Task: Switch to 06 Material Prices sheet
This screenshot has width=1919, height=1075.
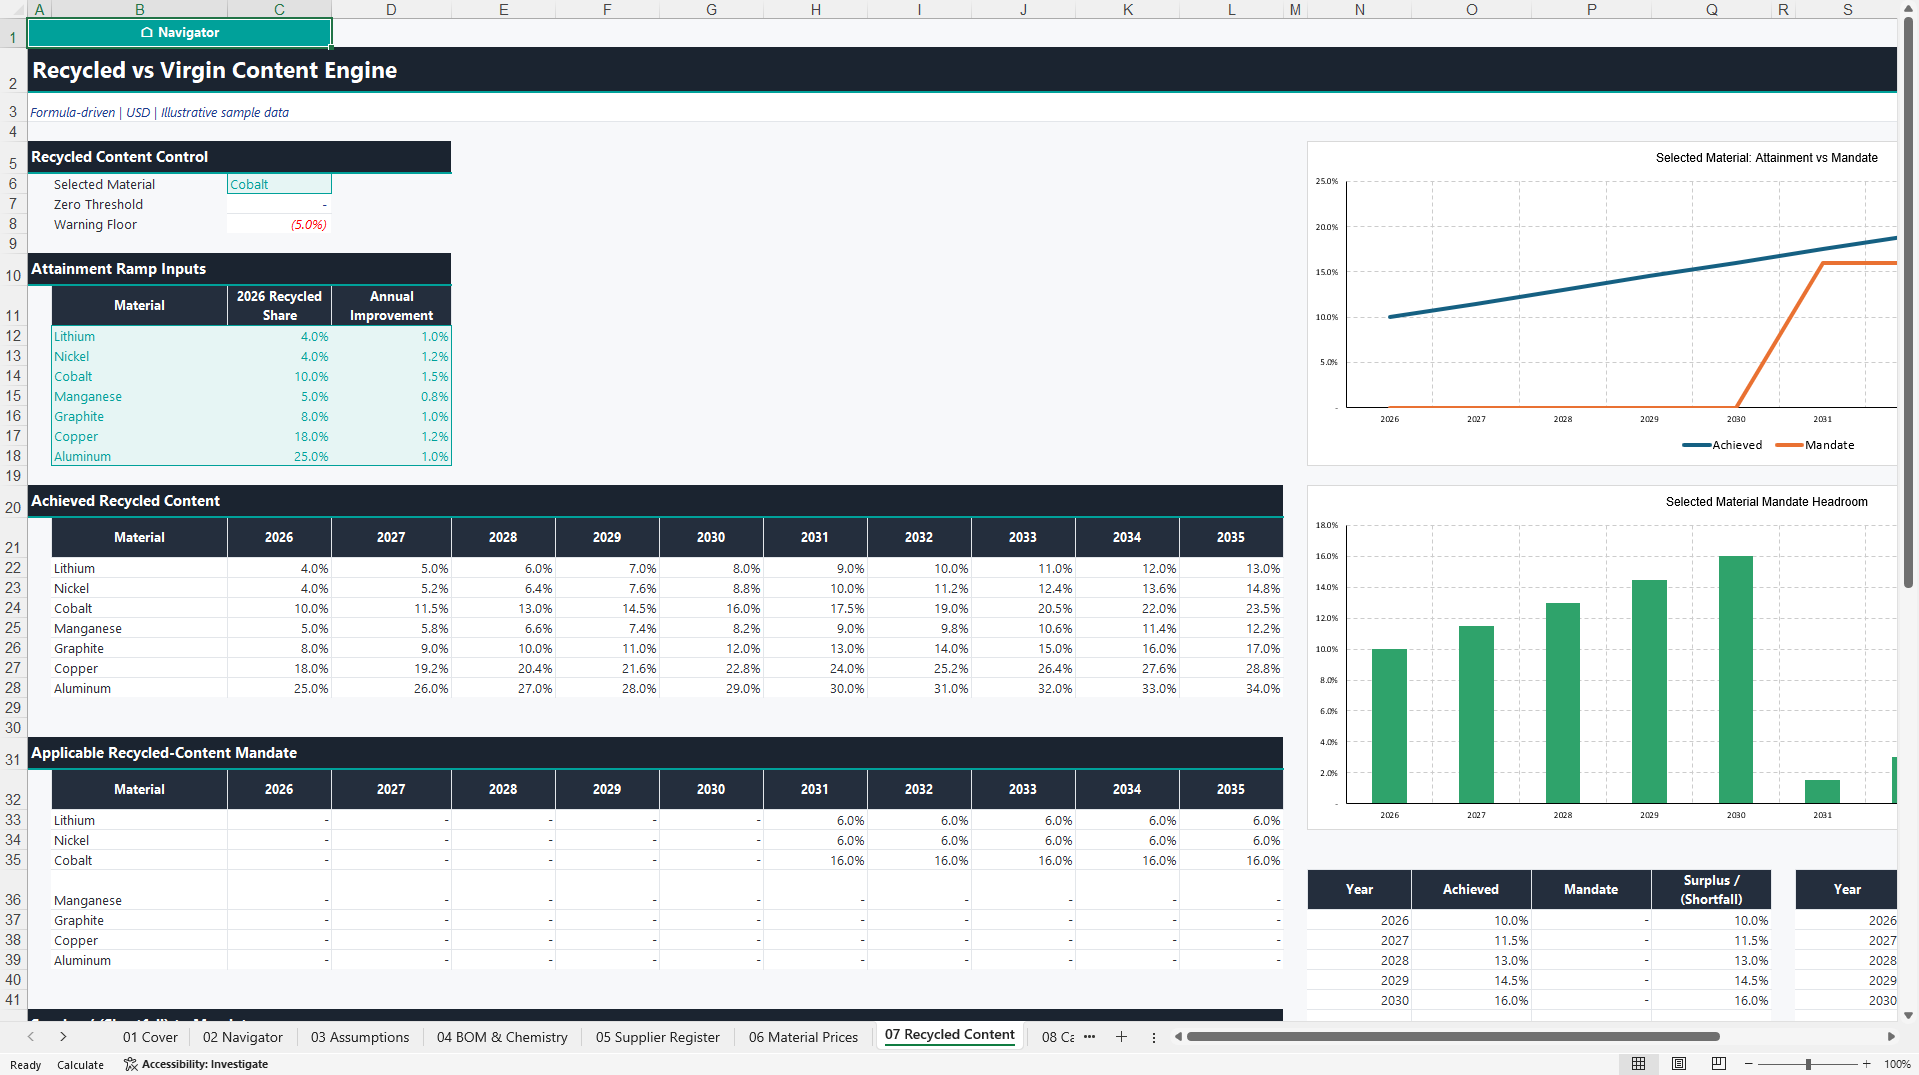Action: coord(804,1037)
